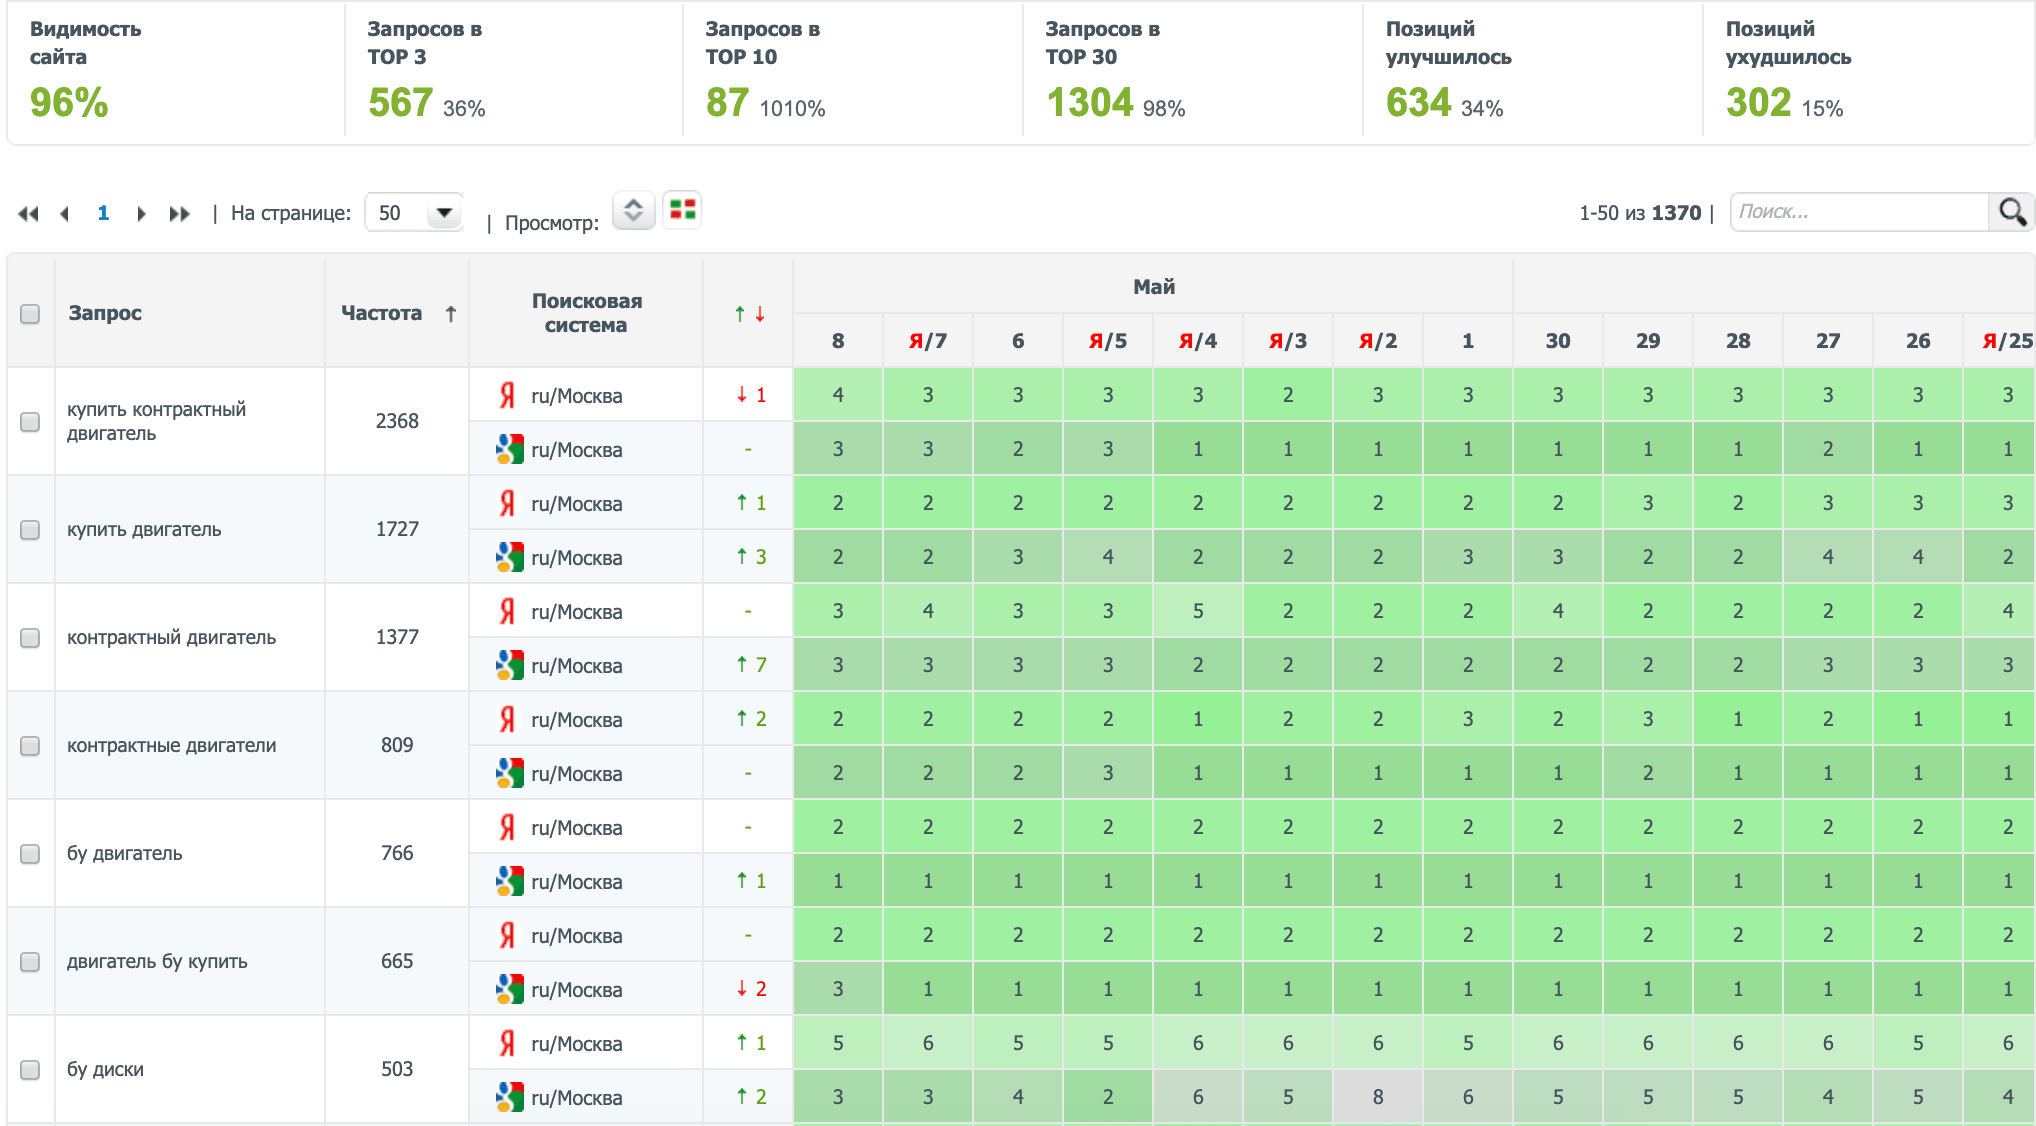Image resolution: width=2036 pixels, height=1126 pixels.
Task: Tick the checkbox for 'бу диски'
Action: (x=30, y=1070)
